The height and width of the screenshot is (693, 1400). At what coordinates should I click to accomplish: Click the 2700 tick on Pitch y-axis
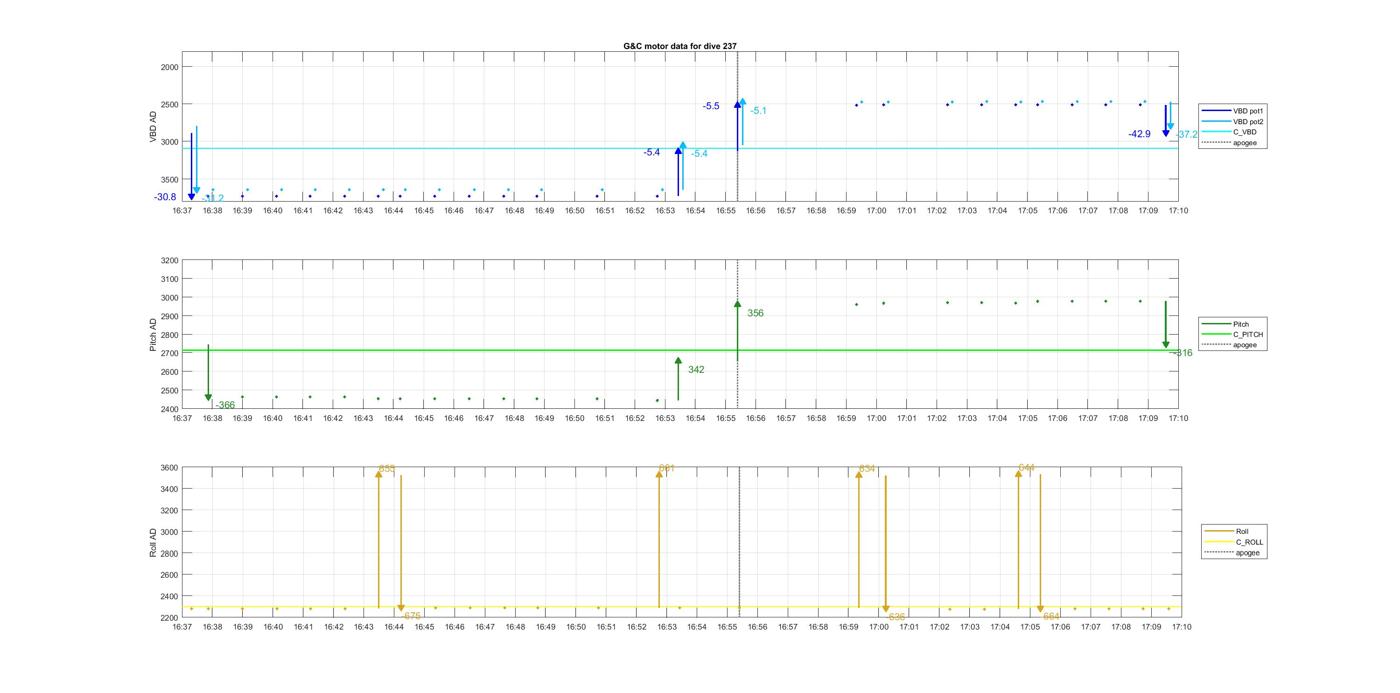(169, 353)
